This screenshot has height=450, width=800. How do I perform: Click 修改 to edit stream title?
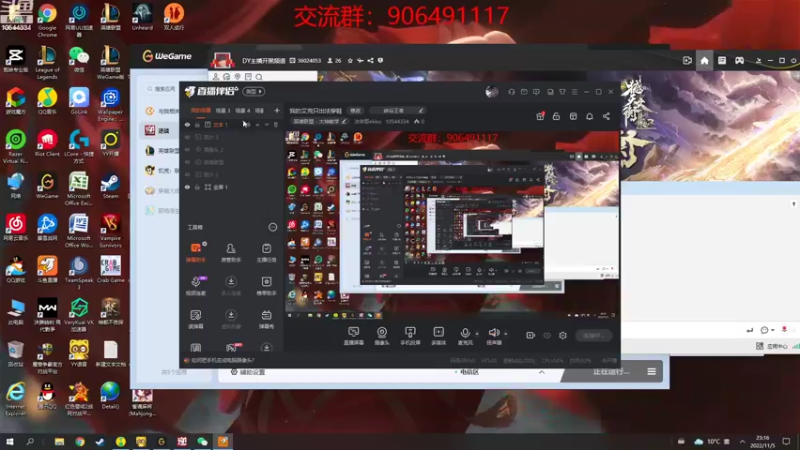click(x=355, y=111)
